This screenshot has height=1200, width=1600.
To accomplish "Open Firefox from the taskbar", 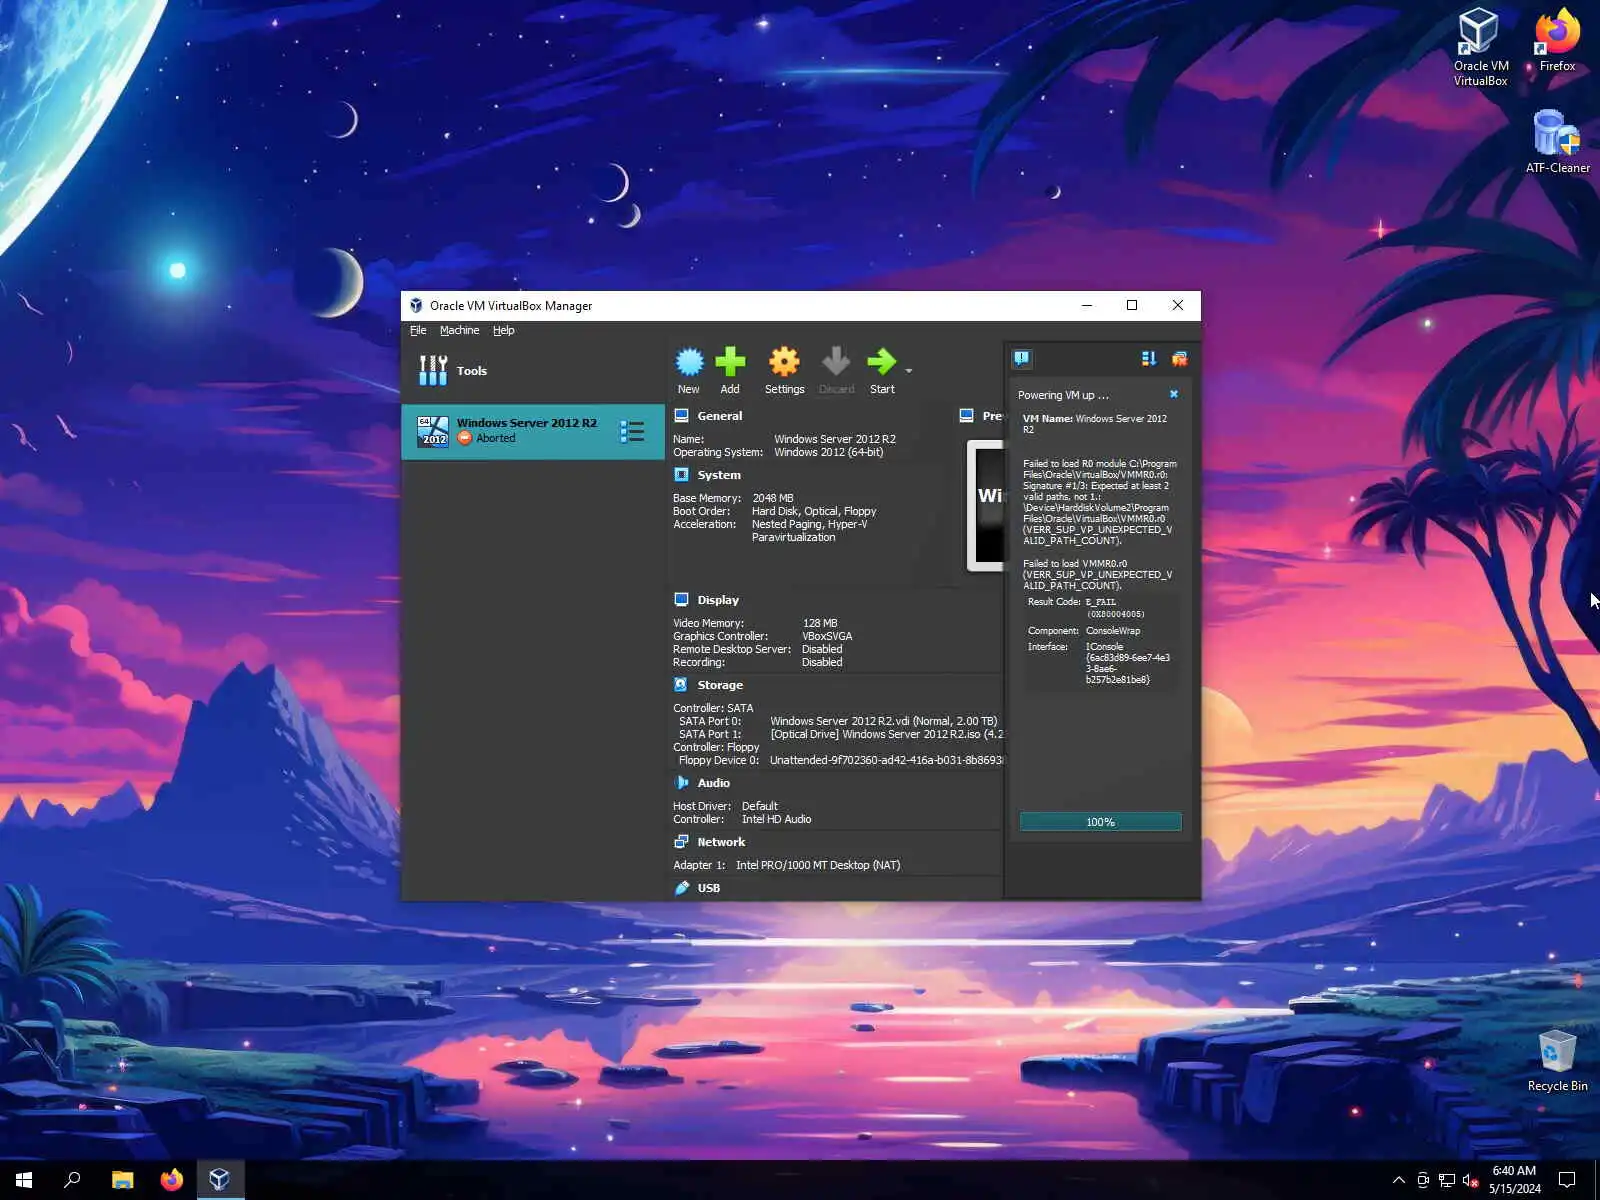I will click(x=171, y=1180).
